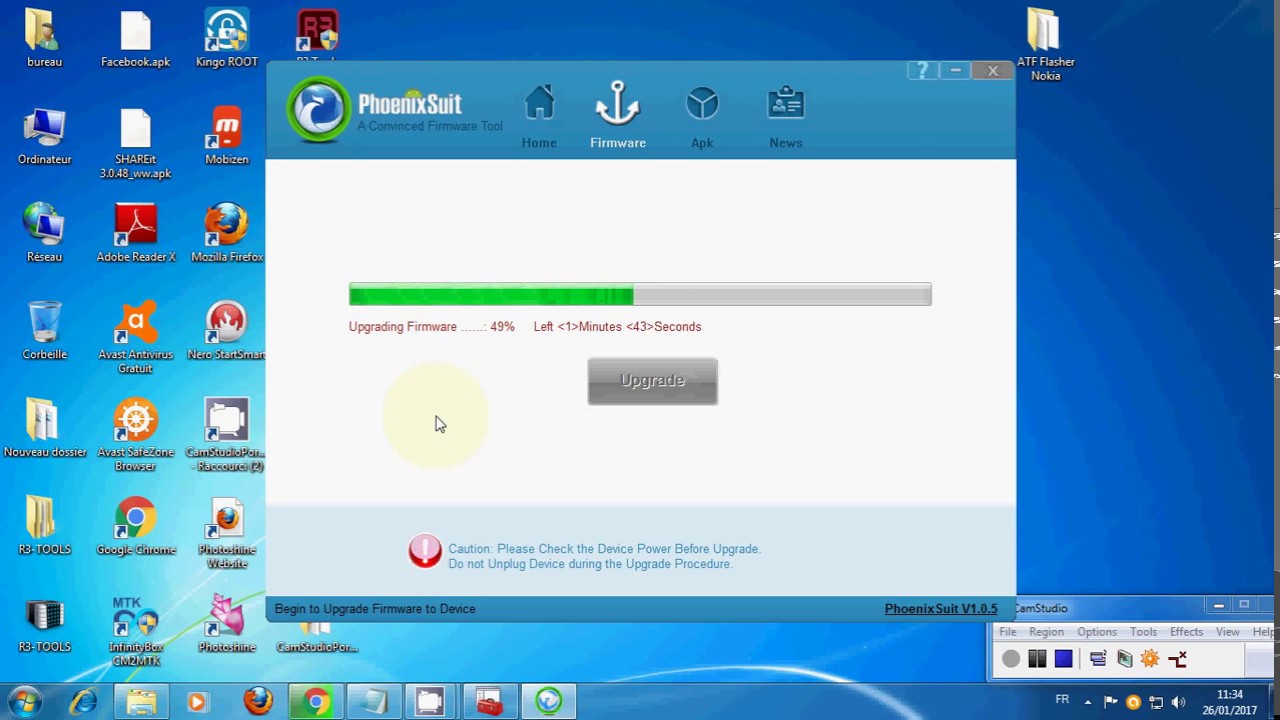Click the red caution exclamation icon
The image size is (1280, 720).
(425, 551)
